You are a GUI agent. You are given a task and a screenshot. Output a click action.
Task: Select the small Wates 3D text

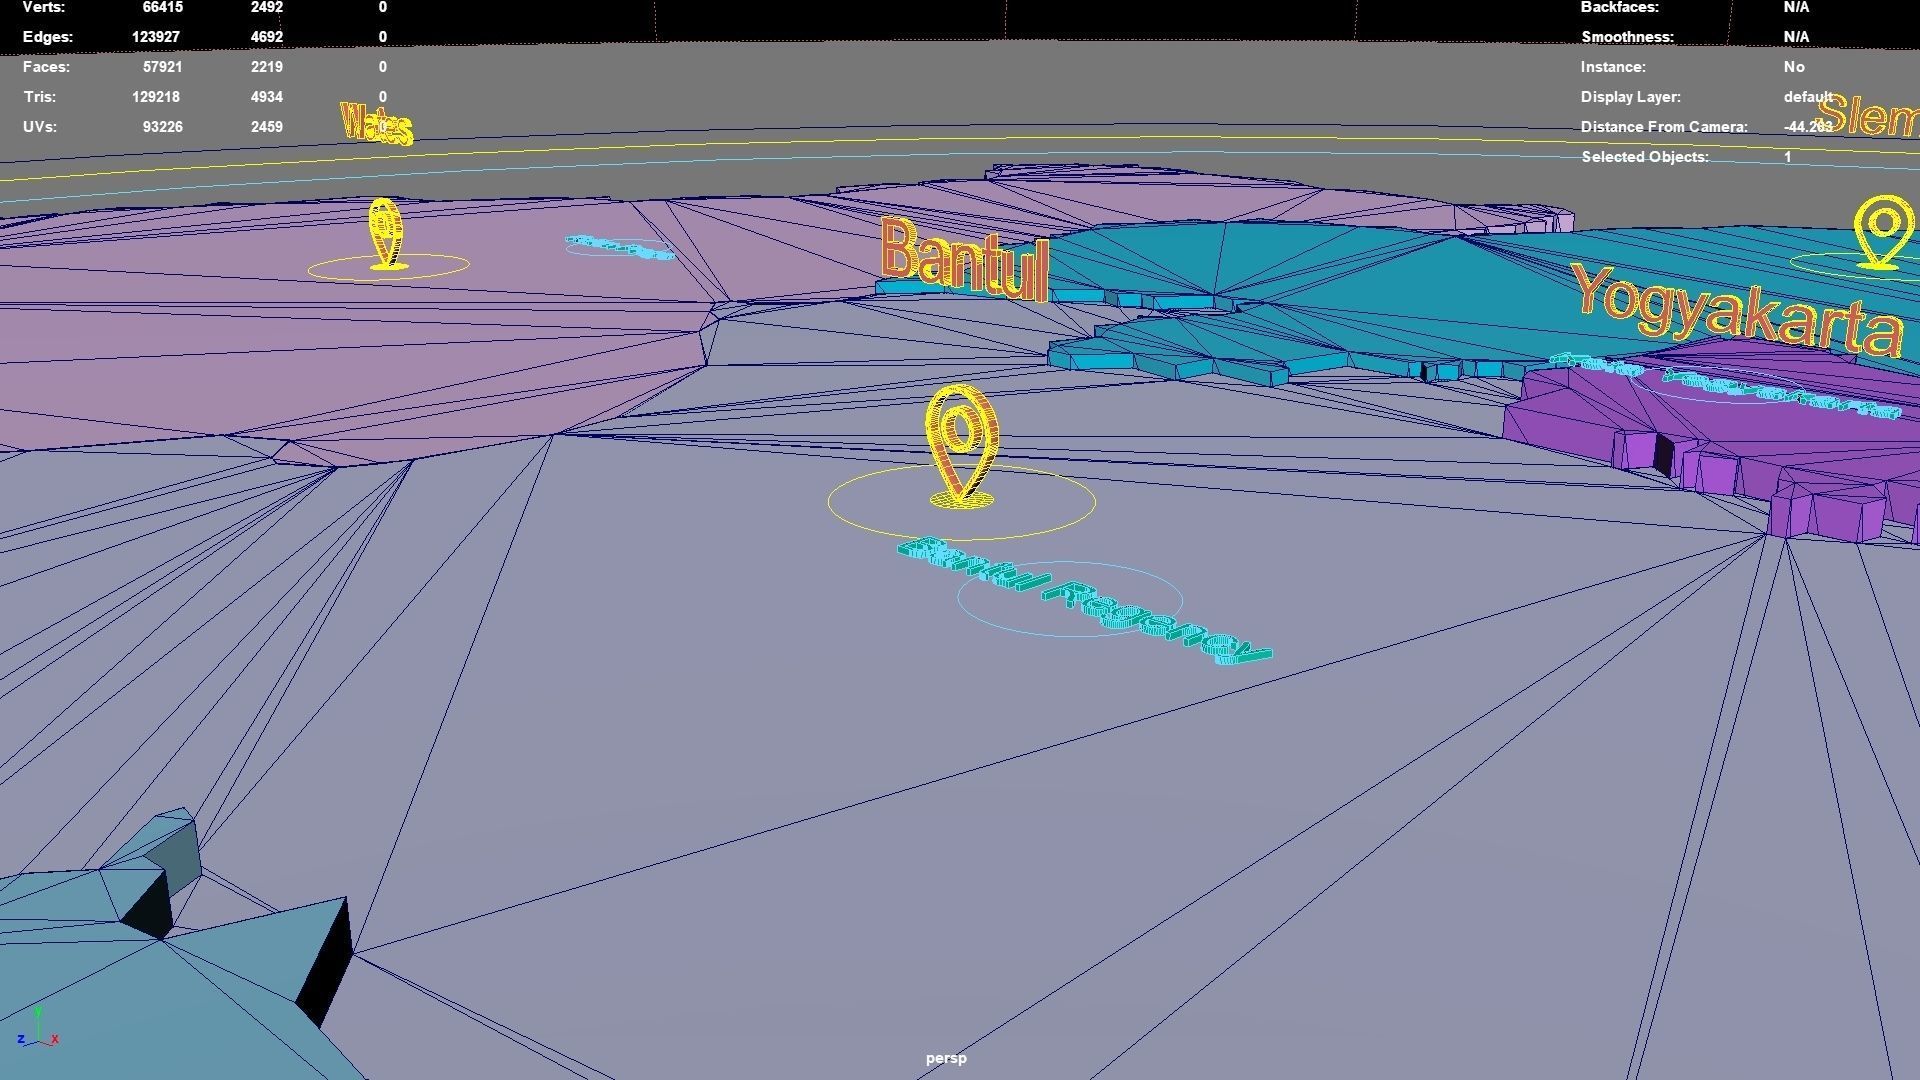click(x=376, y=125)
